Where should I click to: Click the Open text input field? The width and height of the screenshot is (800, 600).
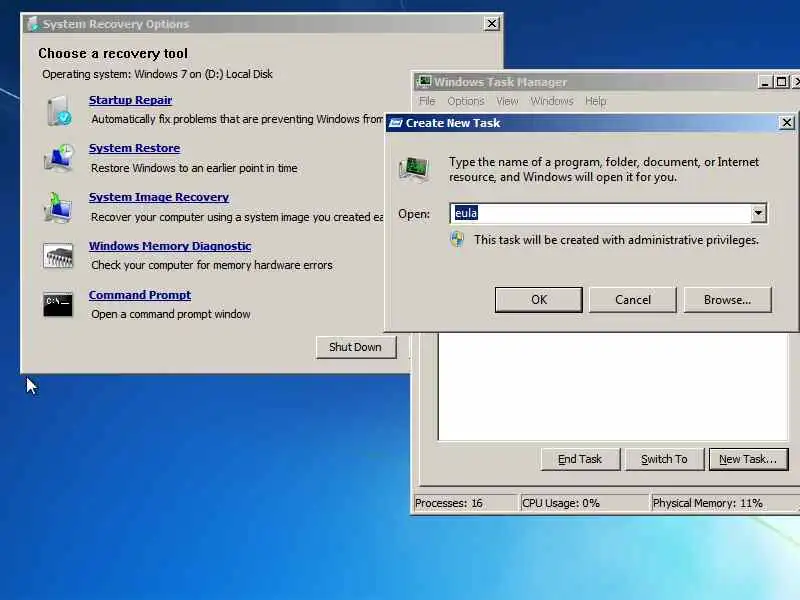point(600,213)
